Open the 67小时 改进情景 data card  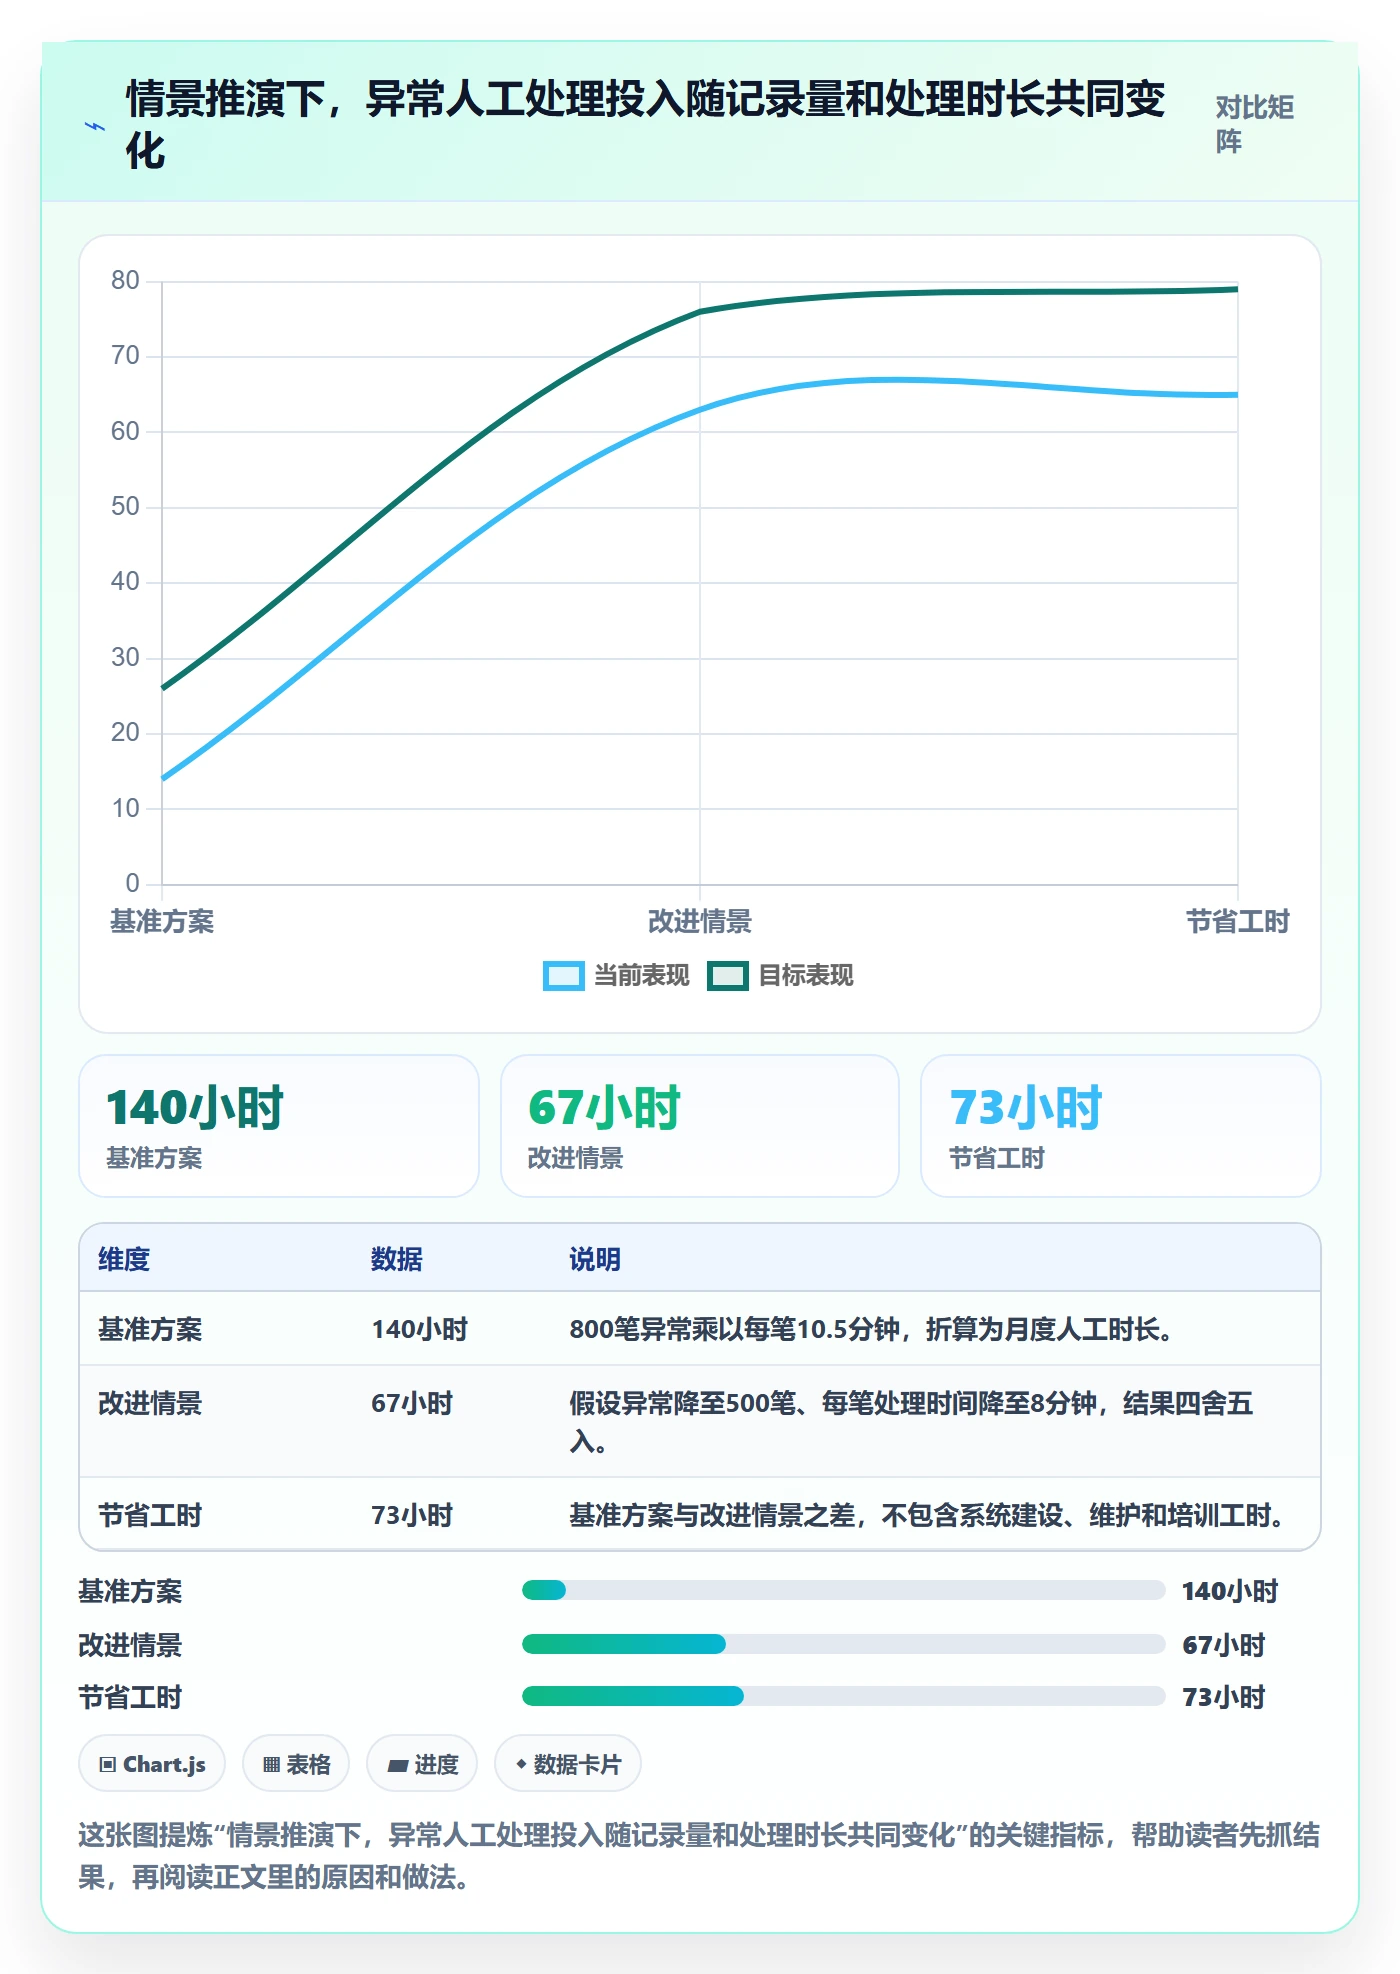click(700, 1126)
